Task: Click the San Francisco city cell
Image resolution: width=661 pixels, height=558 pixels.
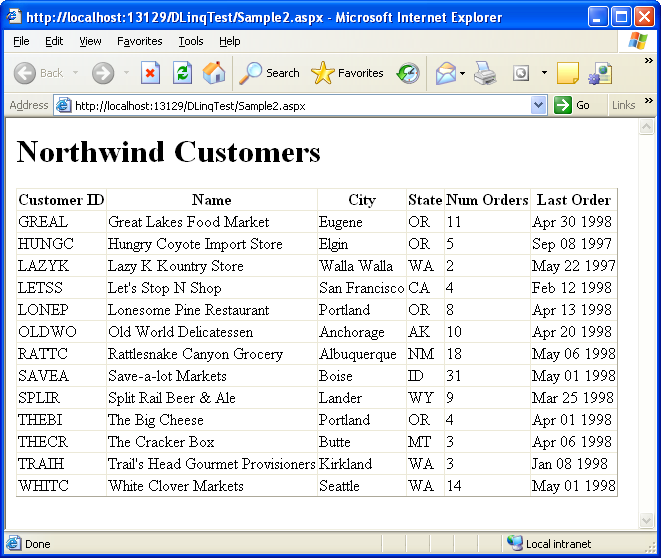Action: (x=362, y=288)
